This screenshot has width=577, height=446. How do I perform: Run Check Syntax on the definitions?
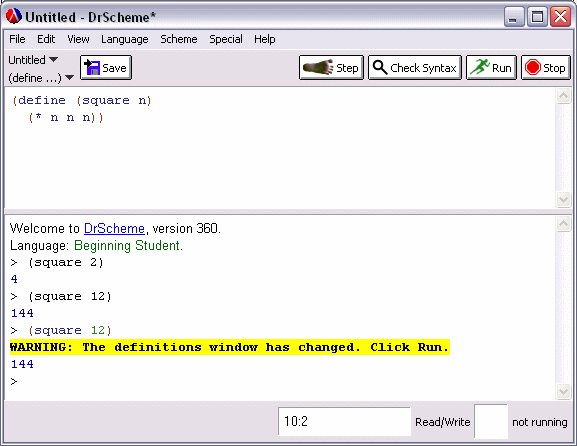point(415,68)
